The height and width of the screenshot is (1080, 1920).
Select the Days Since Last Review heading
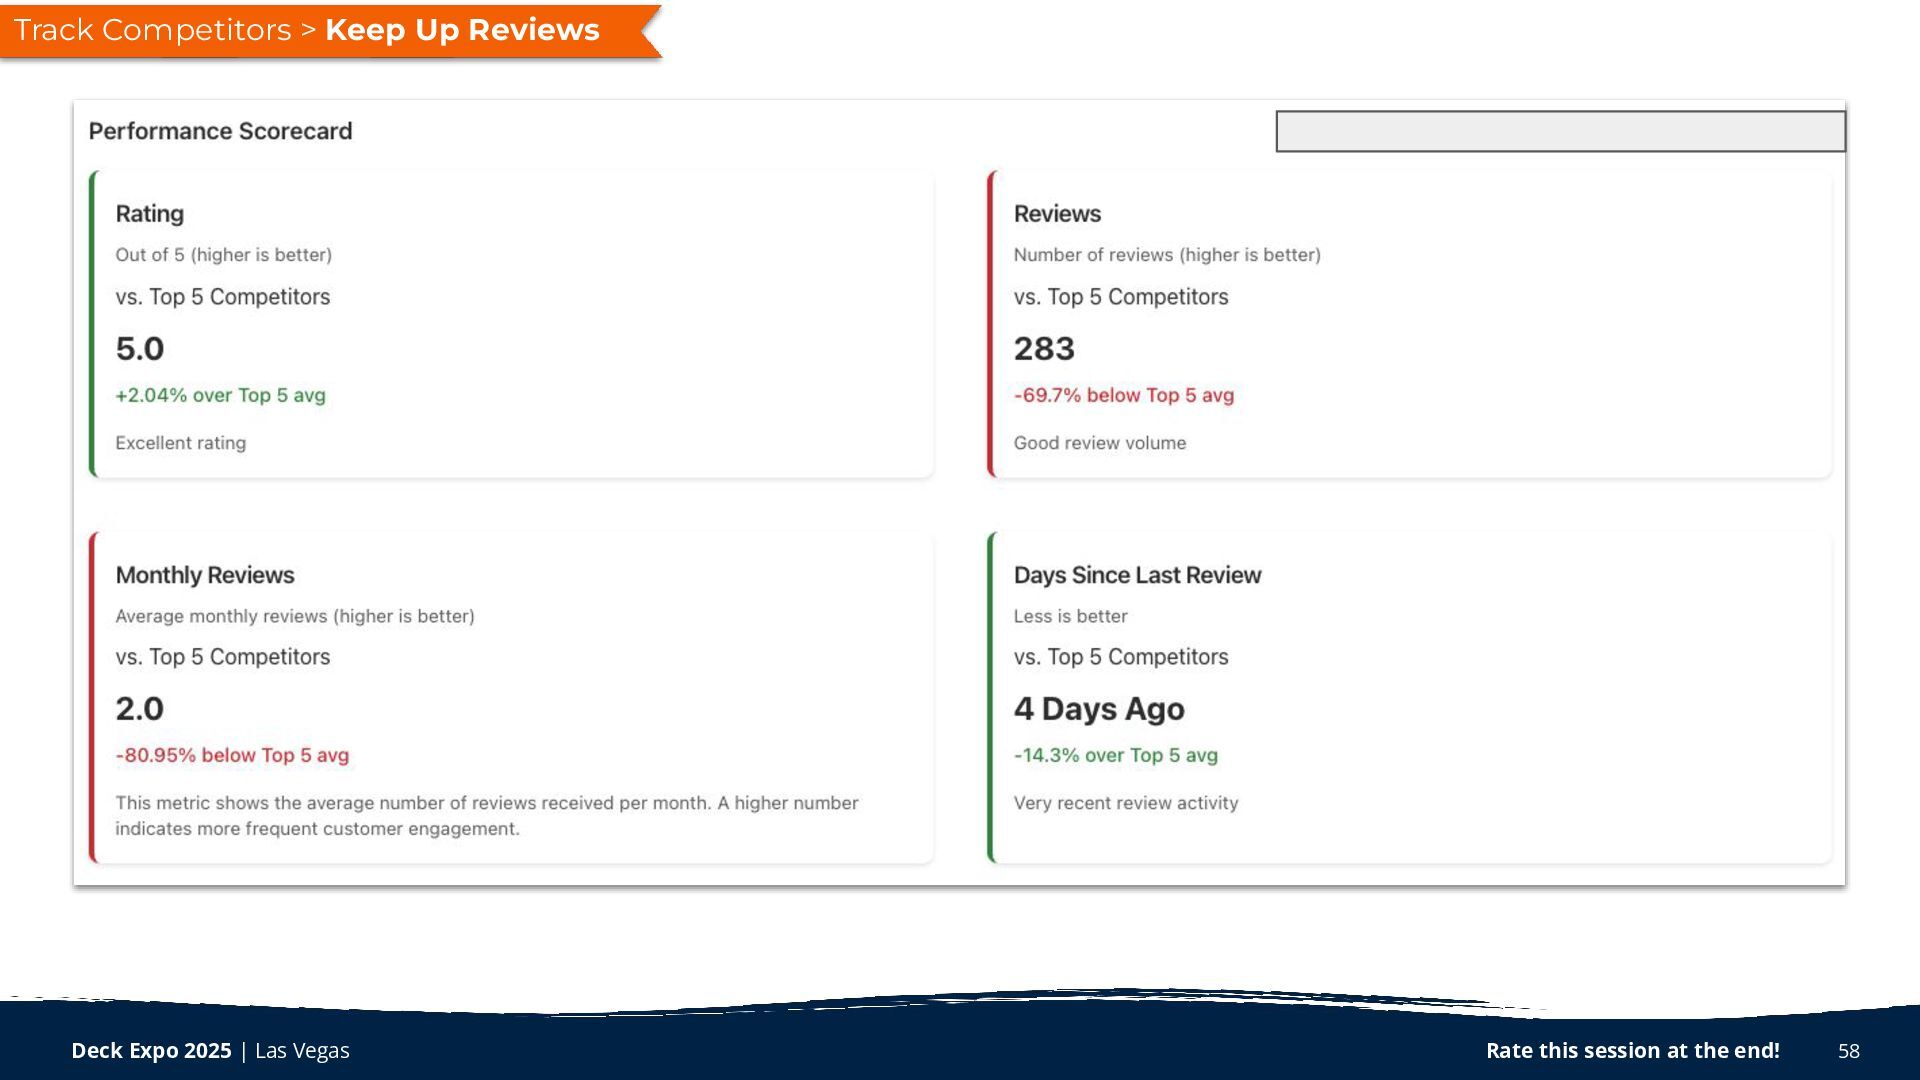(1137, 575)
